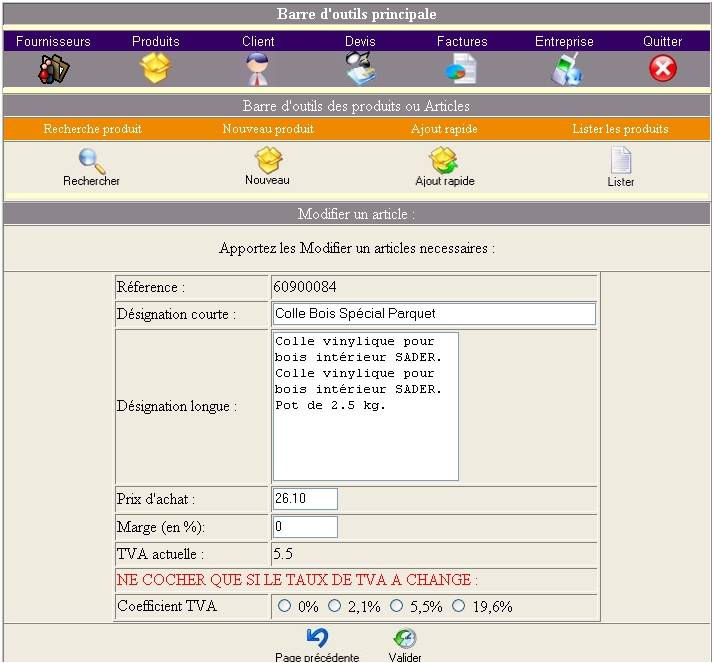This screenshot has width=714, height=663.
Task: Click the Quitter menu label
Action: click(663, 41)
